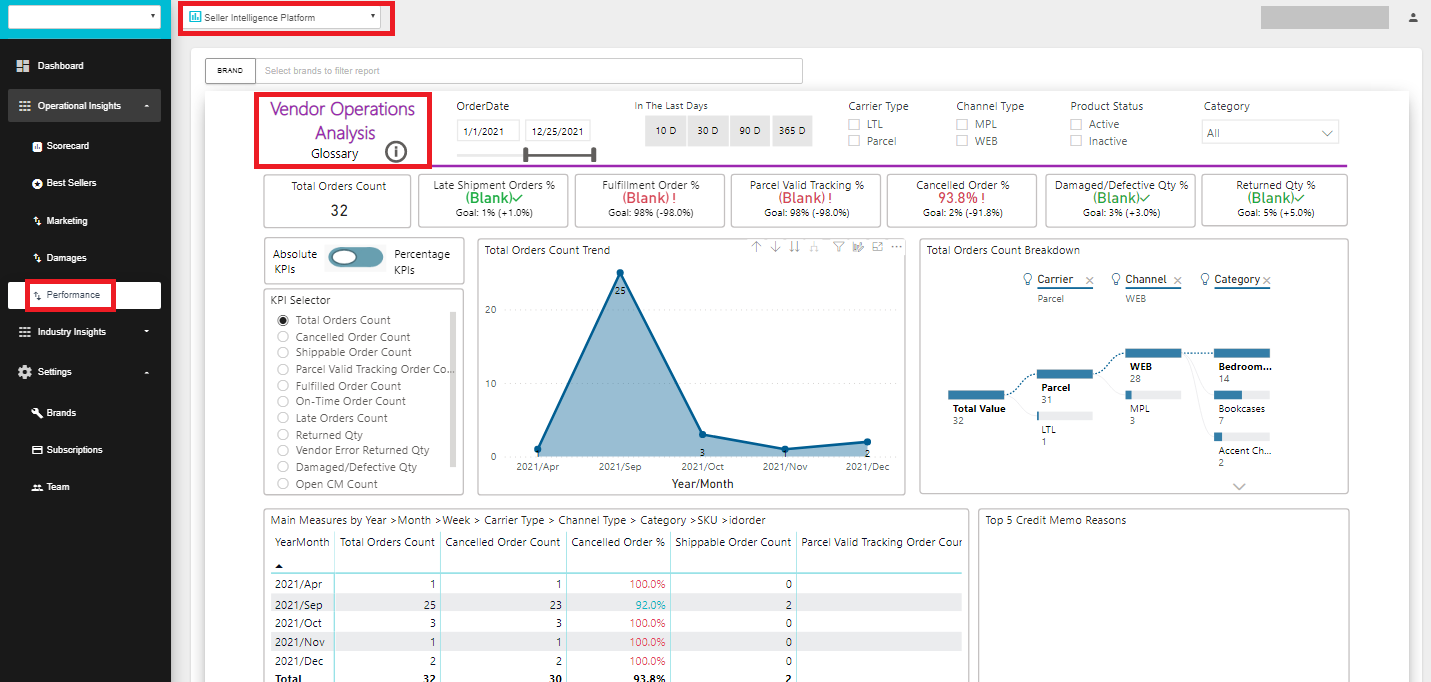
Task: Check the Parcel carrier type box
Action: point(854,141)
